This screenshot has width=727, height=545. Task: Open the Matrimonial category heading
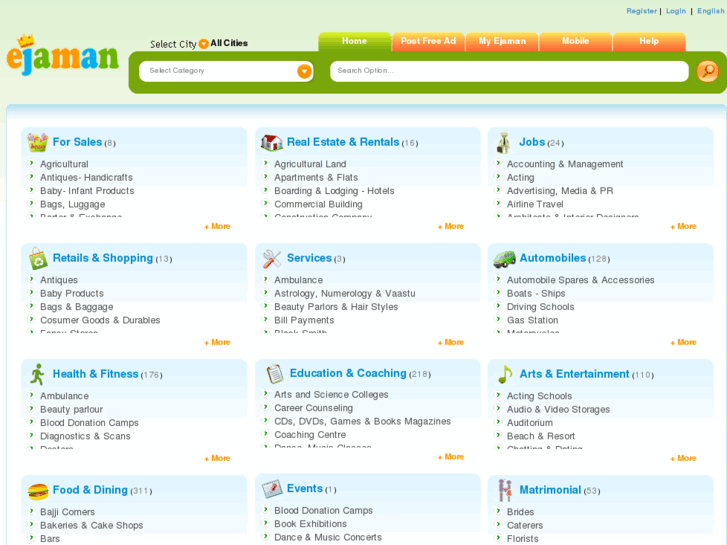coord(550,490)
